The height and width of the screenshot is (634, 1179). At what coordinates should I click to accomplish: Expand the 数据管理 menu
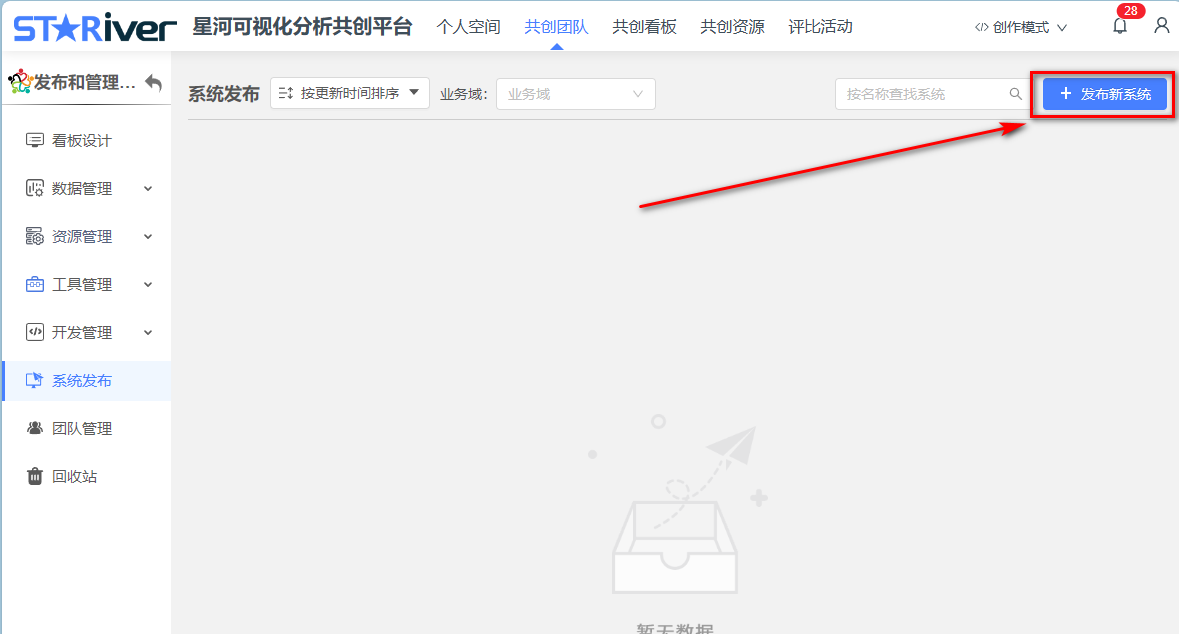point(148,189)
